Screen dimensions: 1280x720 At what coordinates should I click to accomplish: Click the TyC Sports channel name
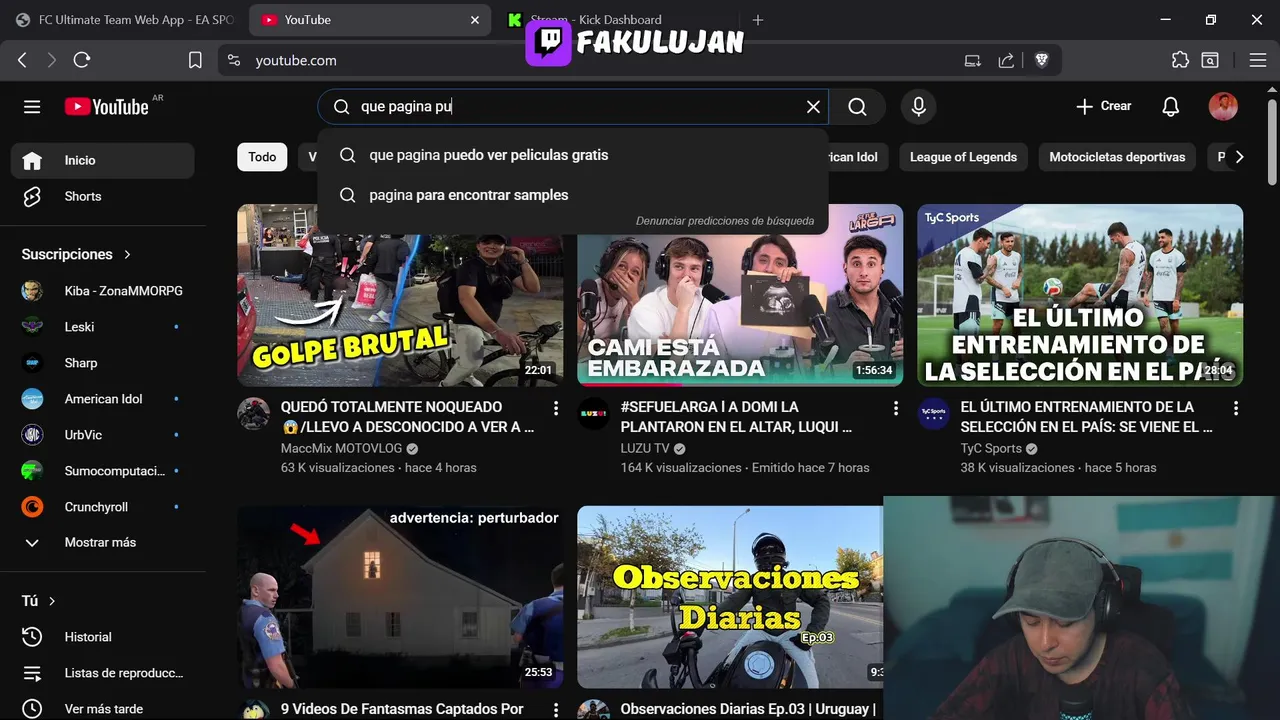[x=991, y=448]
